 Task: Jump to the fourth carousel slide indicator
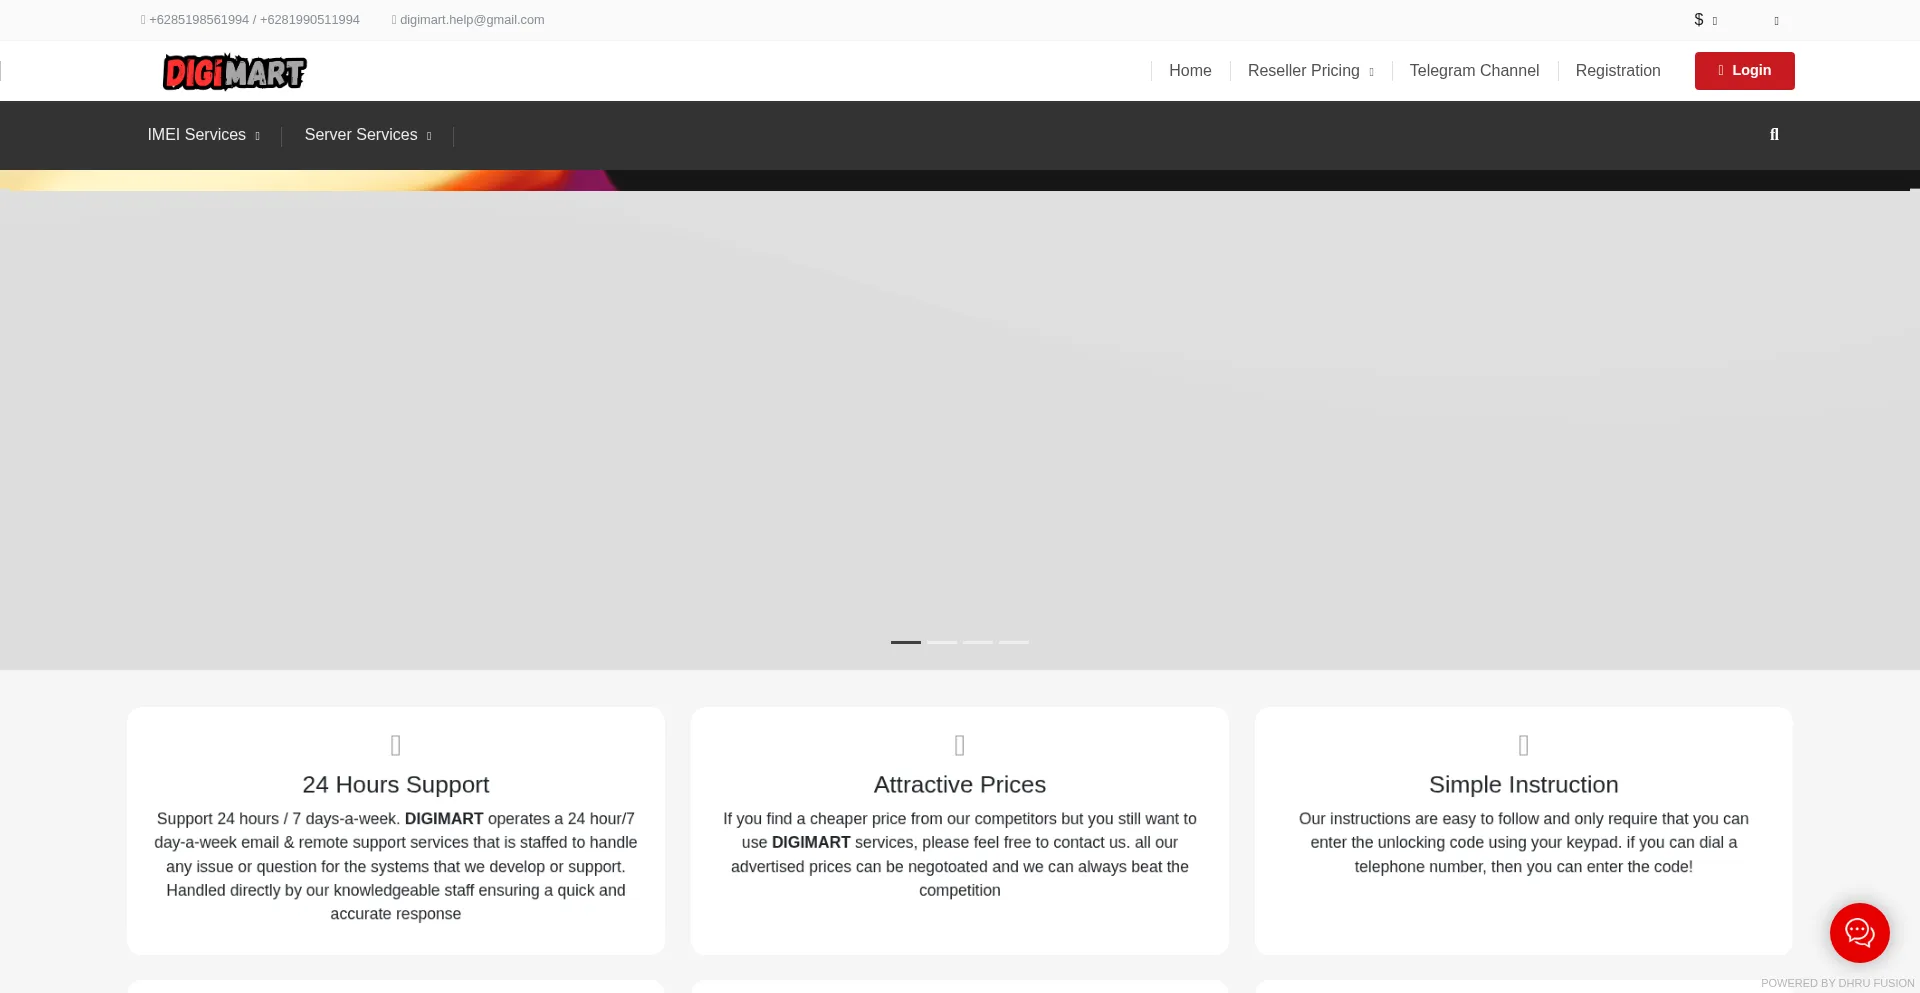[x=1014, y=642]
